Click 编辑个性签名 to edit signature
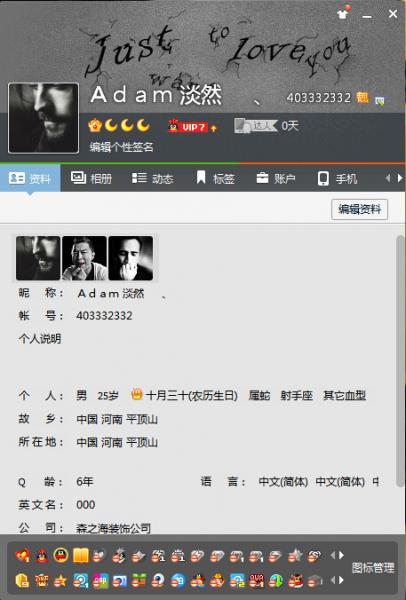Image resolution: width=406 pixels, height=600 pixels. click(x=121, y=147)
